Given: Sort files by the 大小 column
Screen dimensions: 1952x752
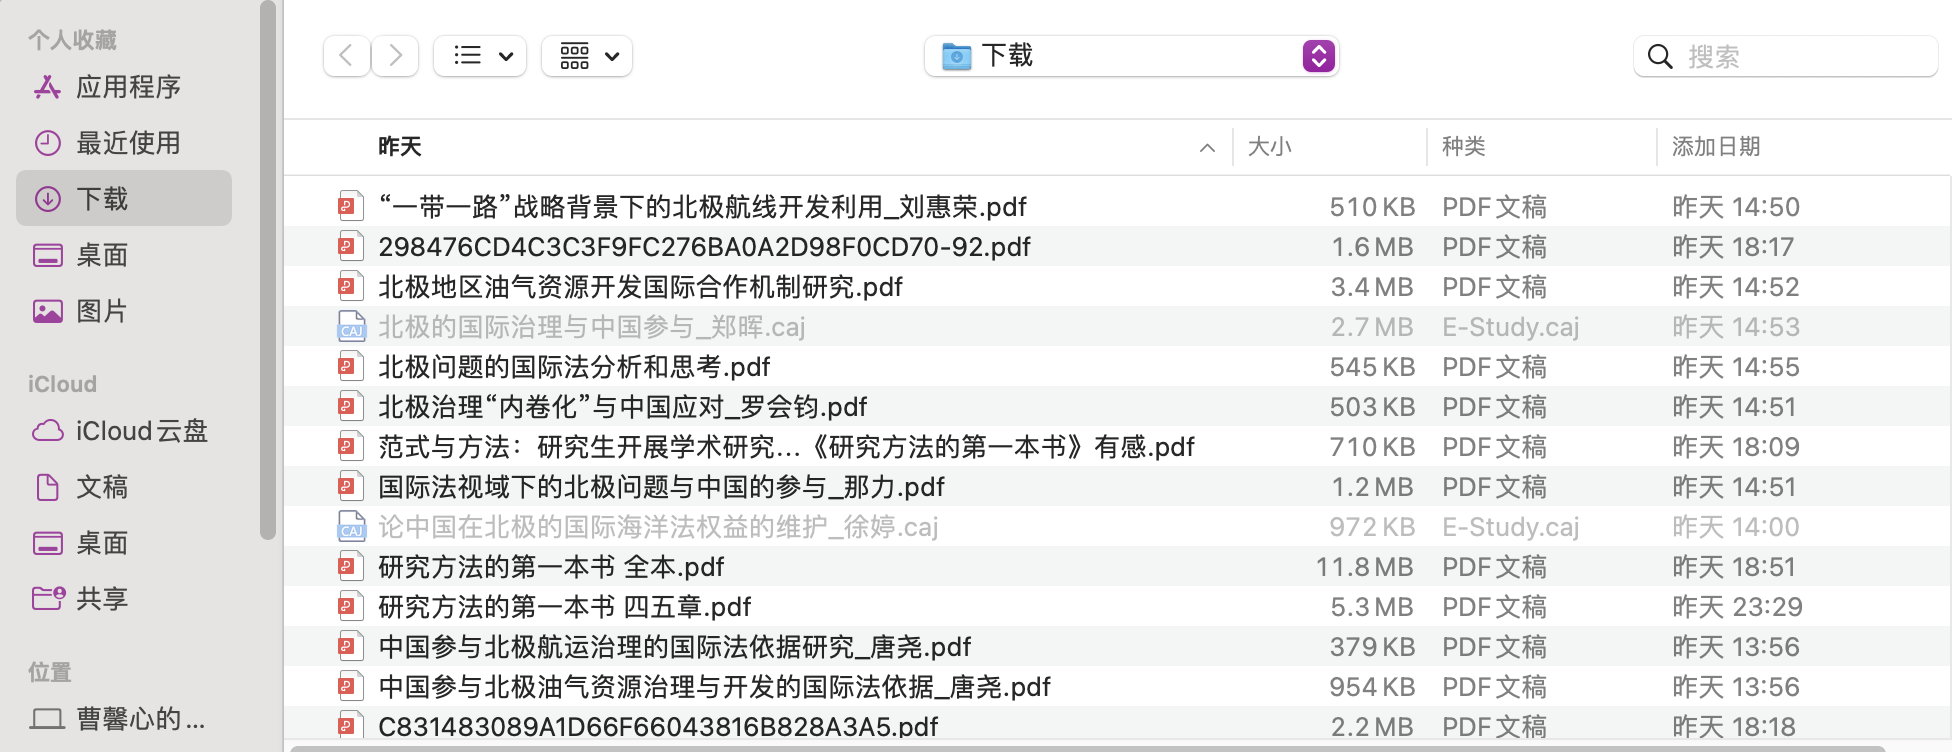Looking at the screenshot, I should (x=1270, y=147).
